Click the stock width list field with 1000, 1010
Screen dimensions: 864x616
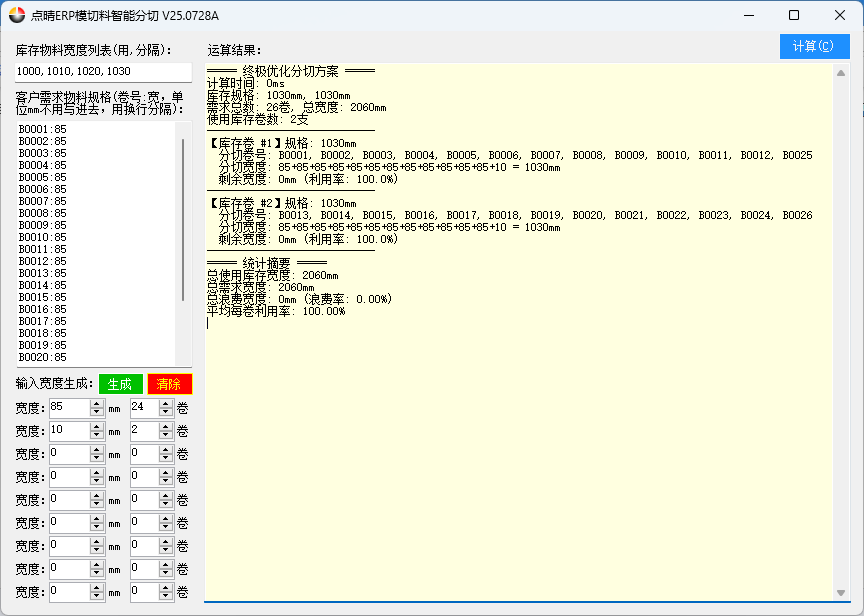103,72
